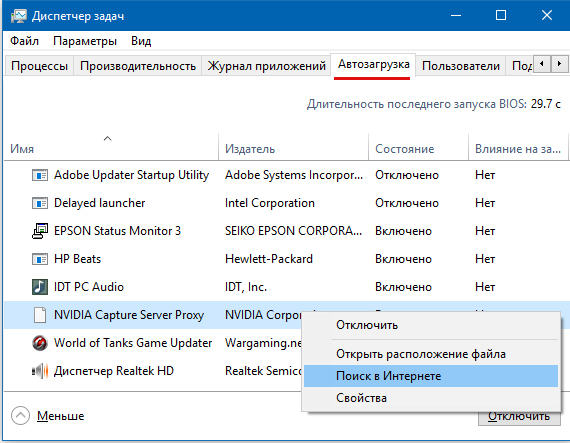Click Включено status of EPSON Status Monitor

404,231
